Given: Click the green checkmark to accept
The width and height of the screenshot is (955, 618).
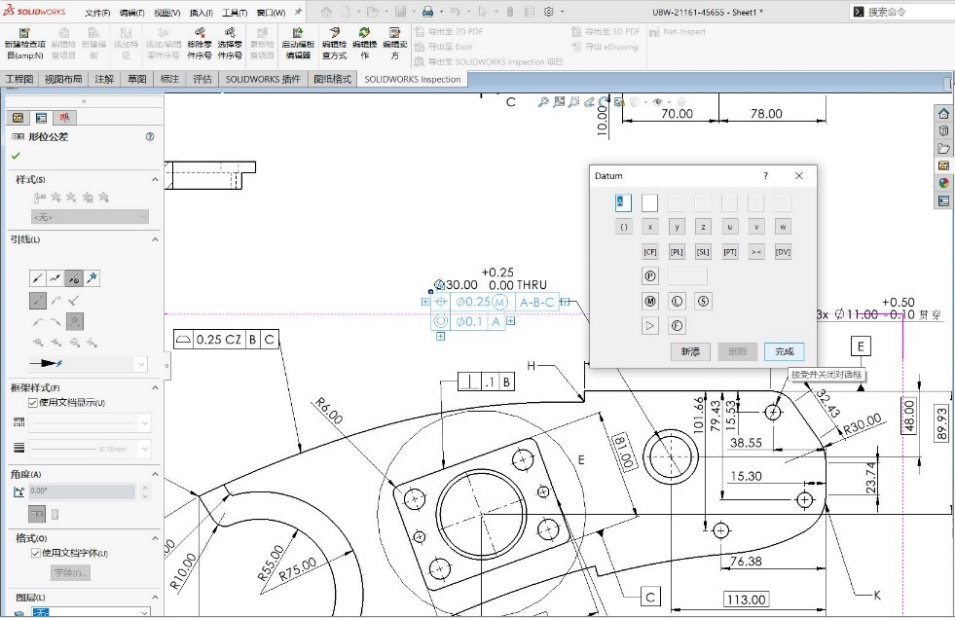Looking at the screenshot, I should point(16,156).
